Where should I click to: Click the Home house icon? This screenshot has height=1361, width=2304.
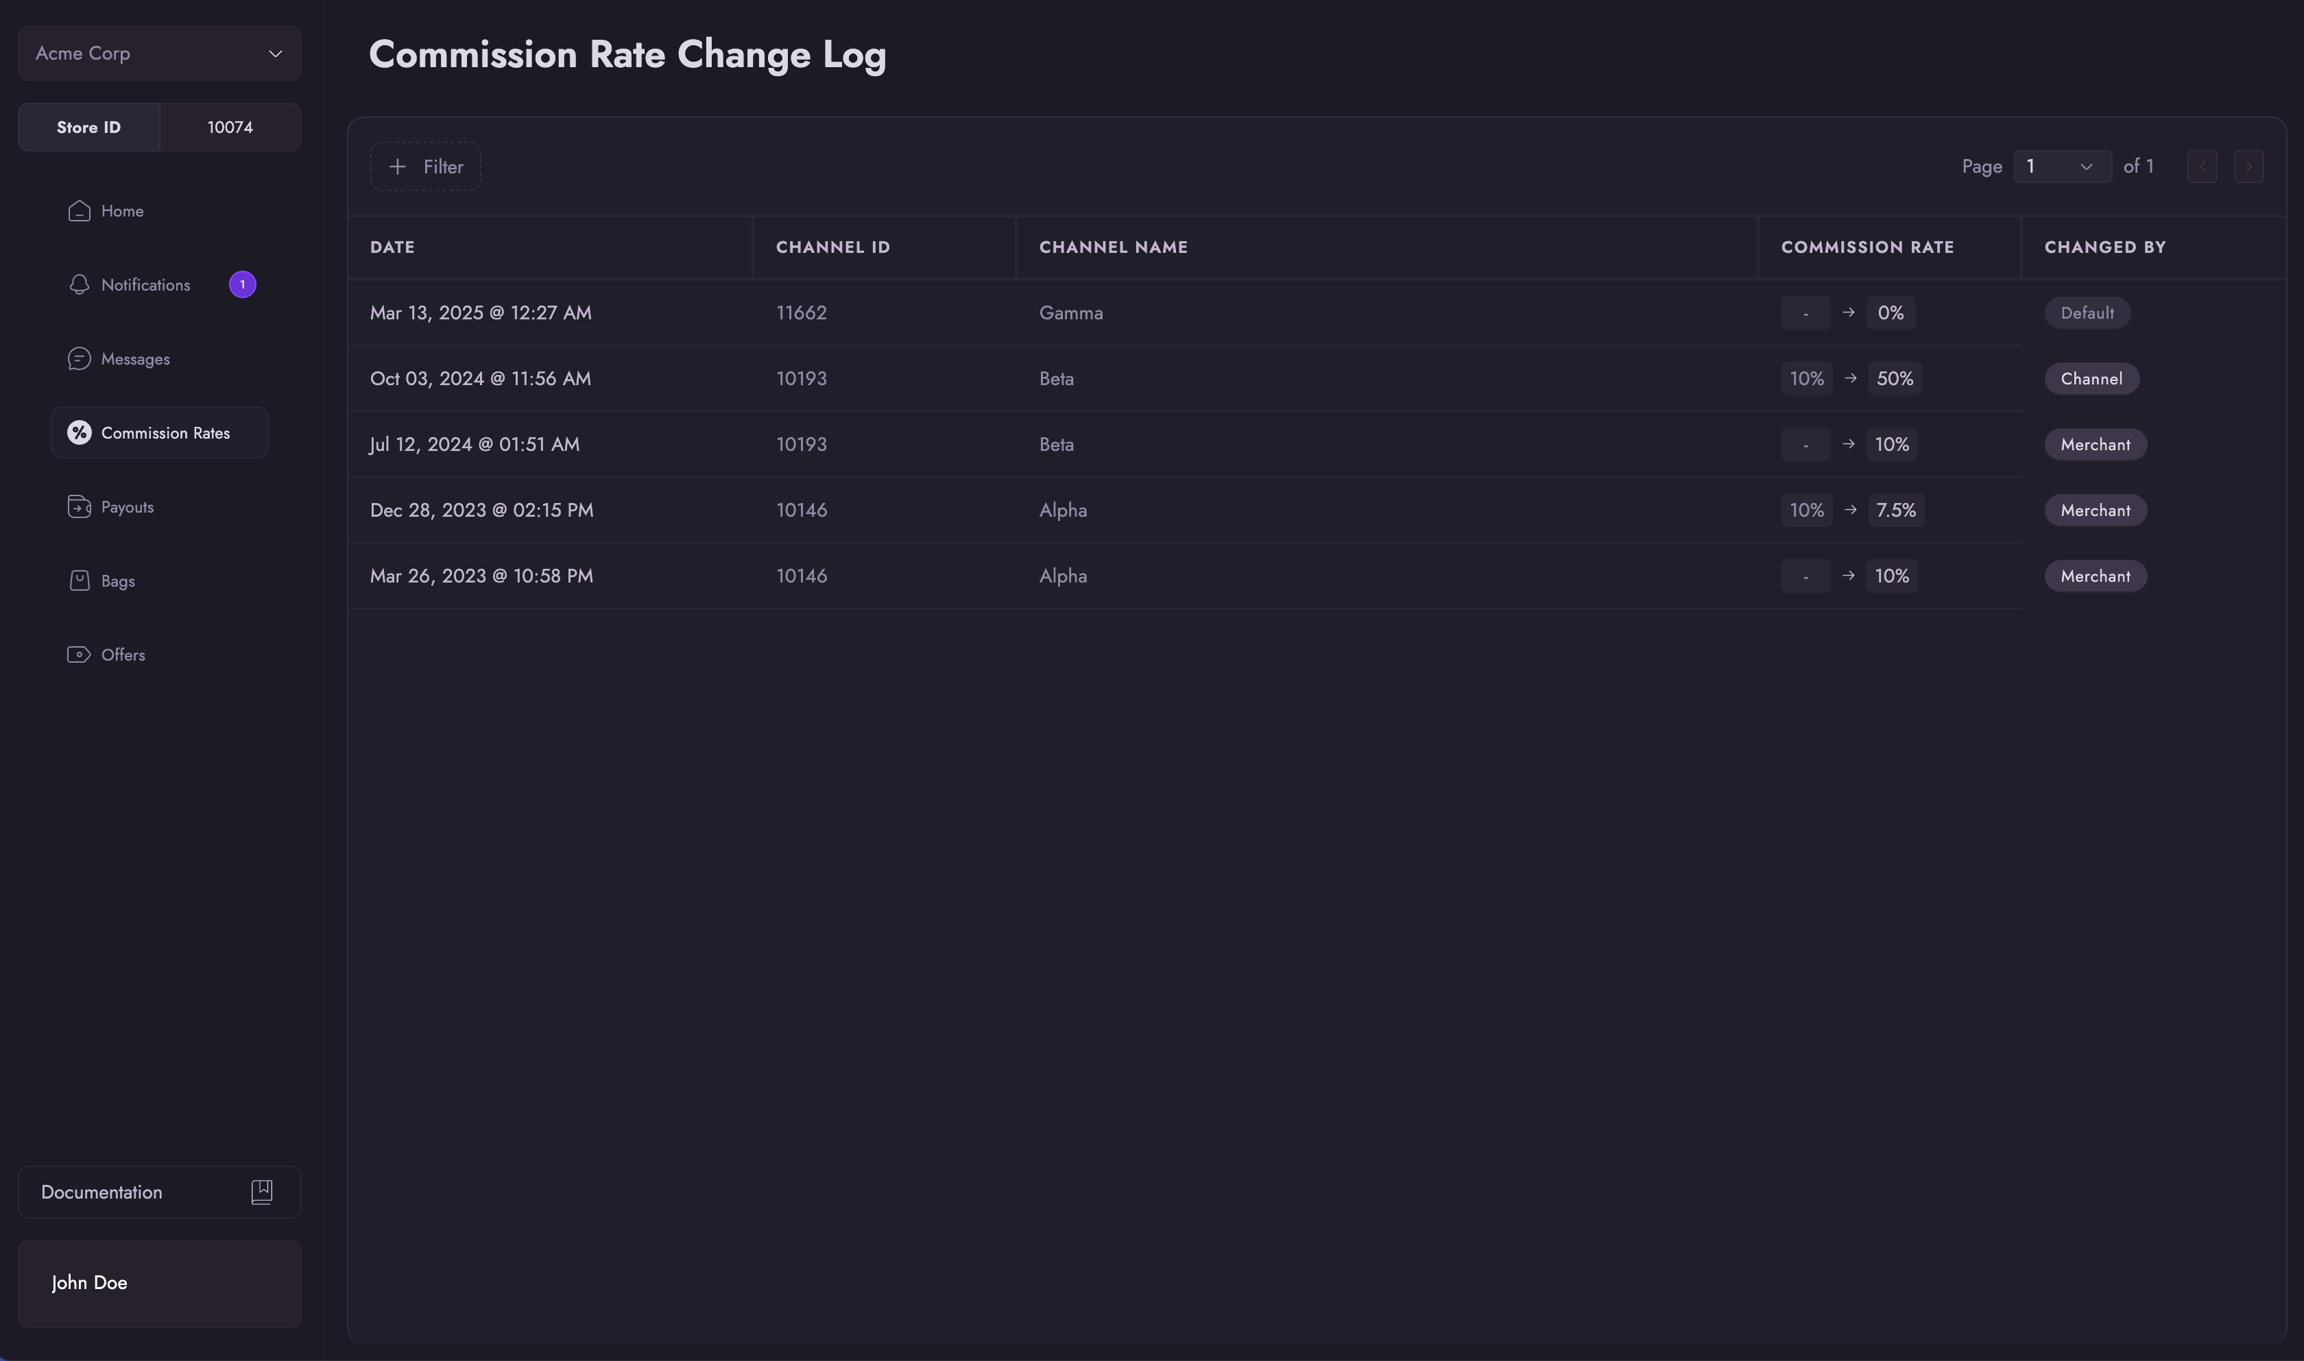pyautogui.click(x=79, y=211)
